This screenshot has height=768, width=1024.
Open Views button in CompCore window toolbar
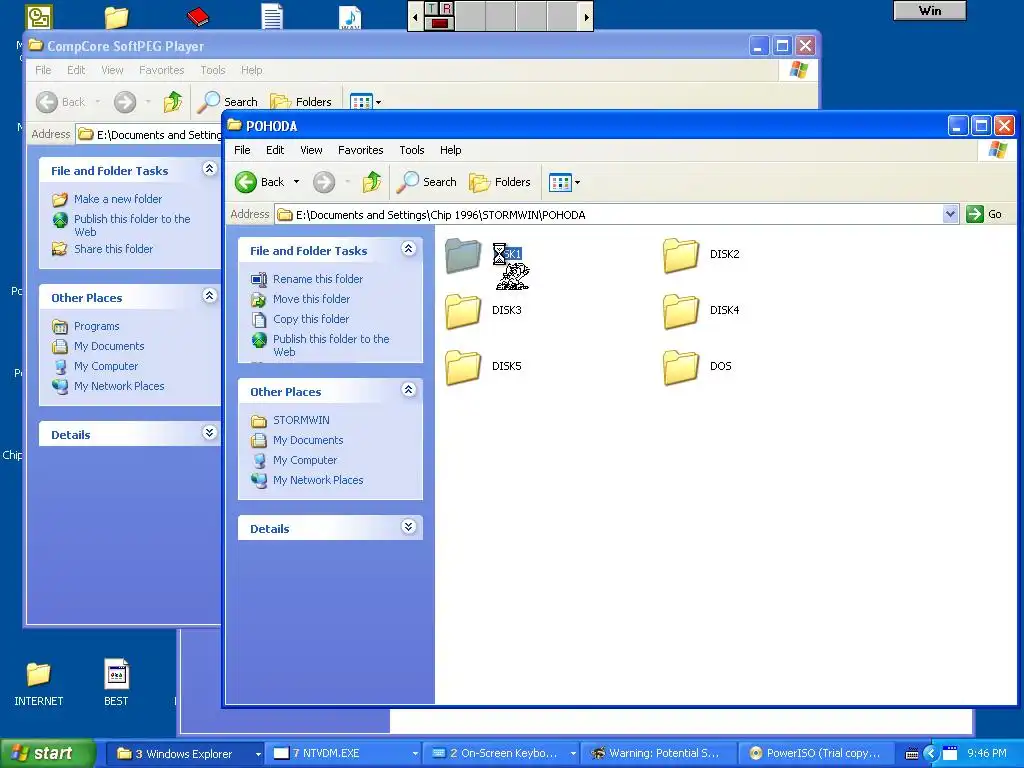pos(361,102)
